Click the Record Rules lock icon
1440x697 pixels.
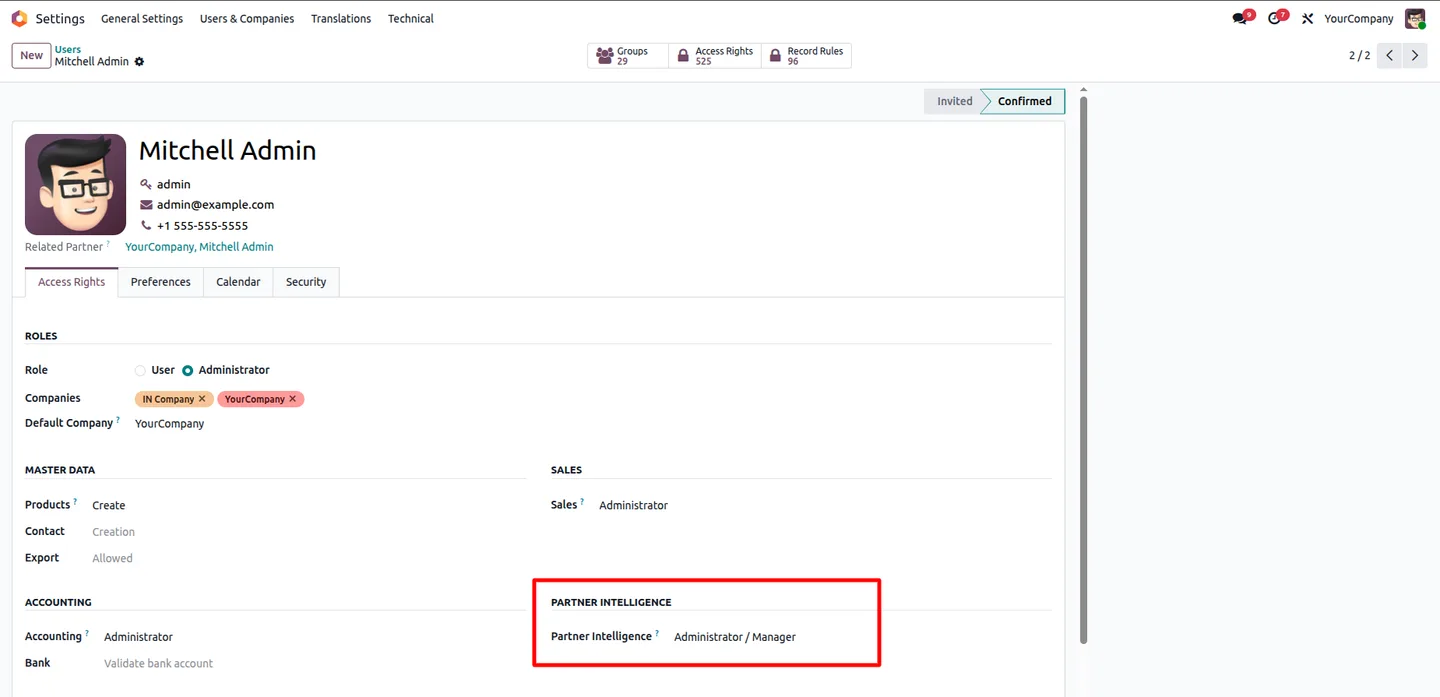click(775, 56)
